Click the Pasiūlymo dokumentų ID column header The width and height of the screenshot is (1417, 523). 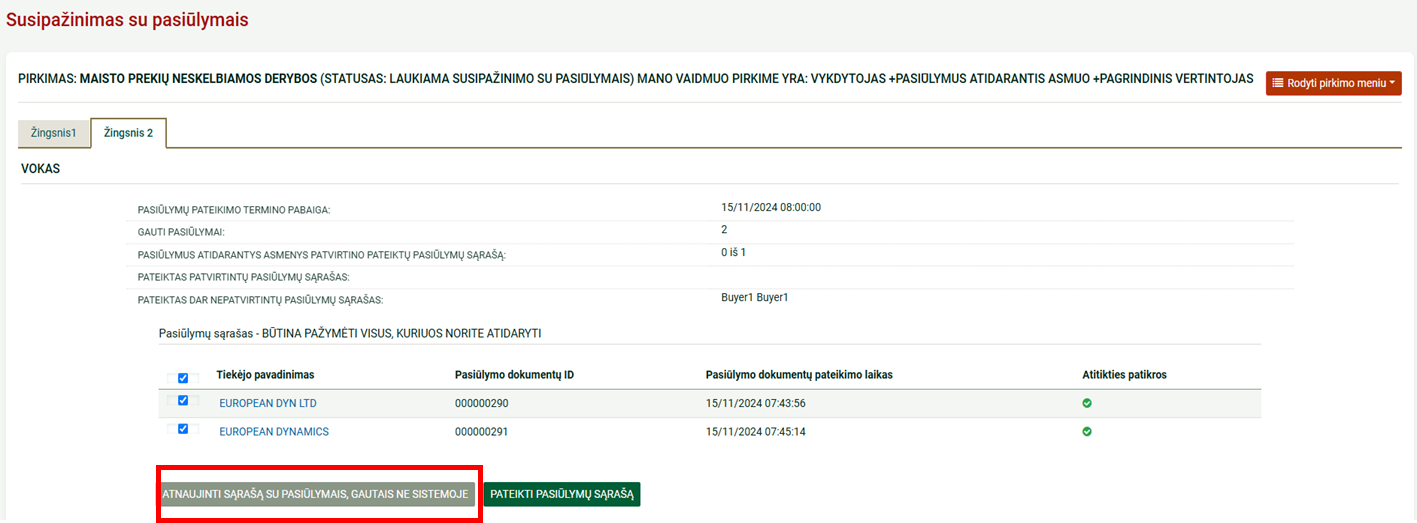click(x=514, y=375)
